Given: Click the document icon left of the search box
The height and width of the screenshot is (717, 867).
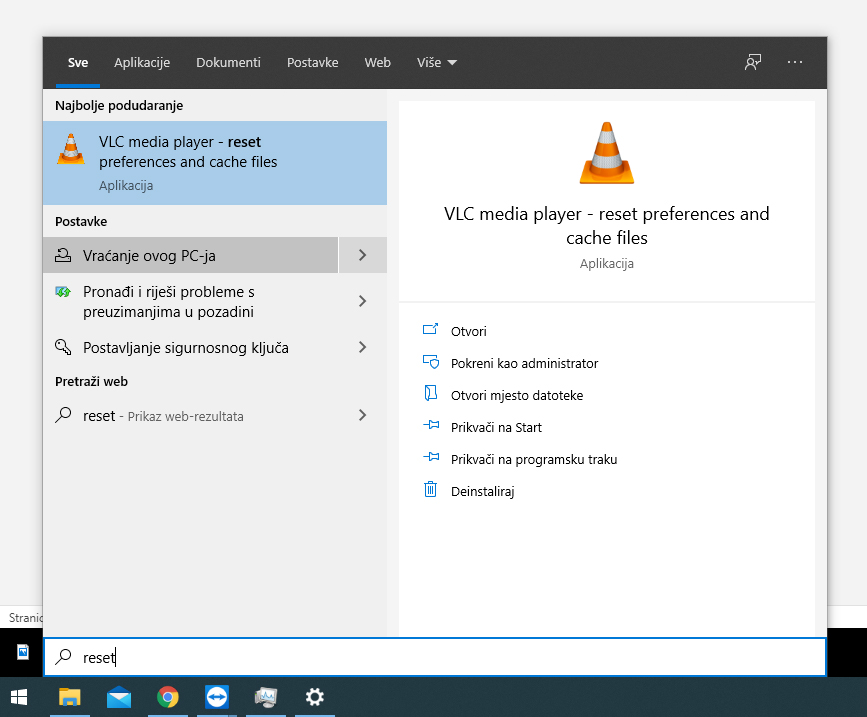Looking at the screenshot, I should (23, 652).
